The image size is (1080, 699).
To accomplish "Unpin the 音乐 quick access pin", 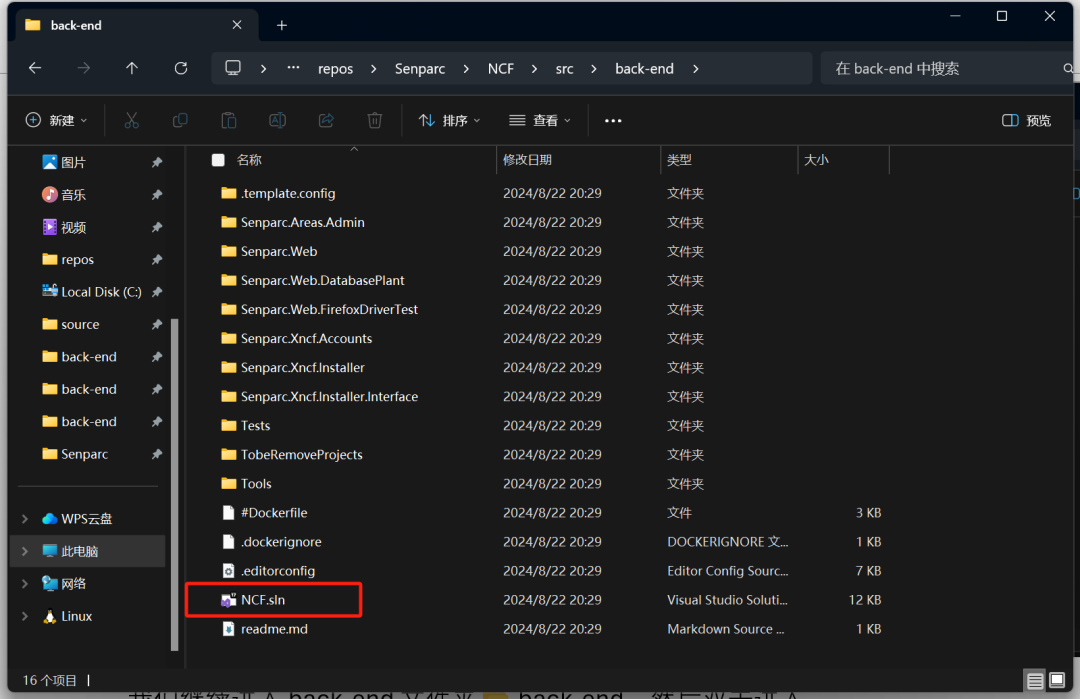I will [x=157, y=195].
